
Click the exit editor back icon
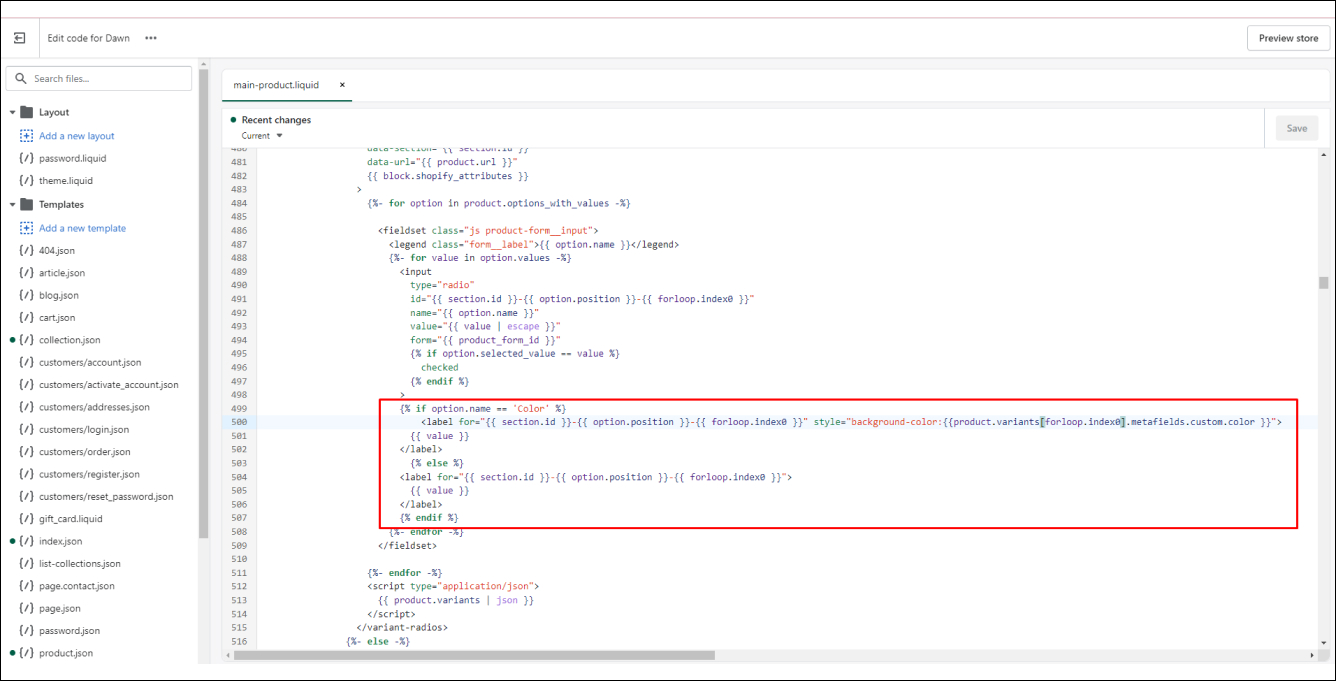tap(19, 38)
